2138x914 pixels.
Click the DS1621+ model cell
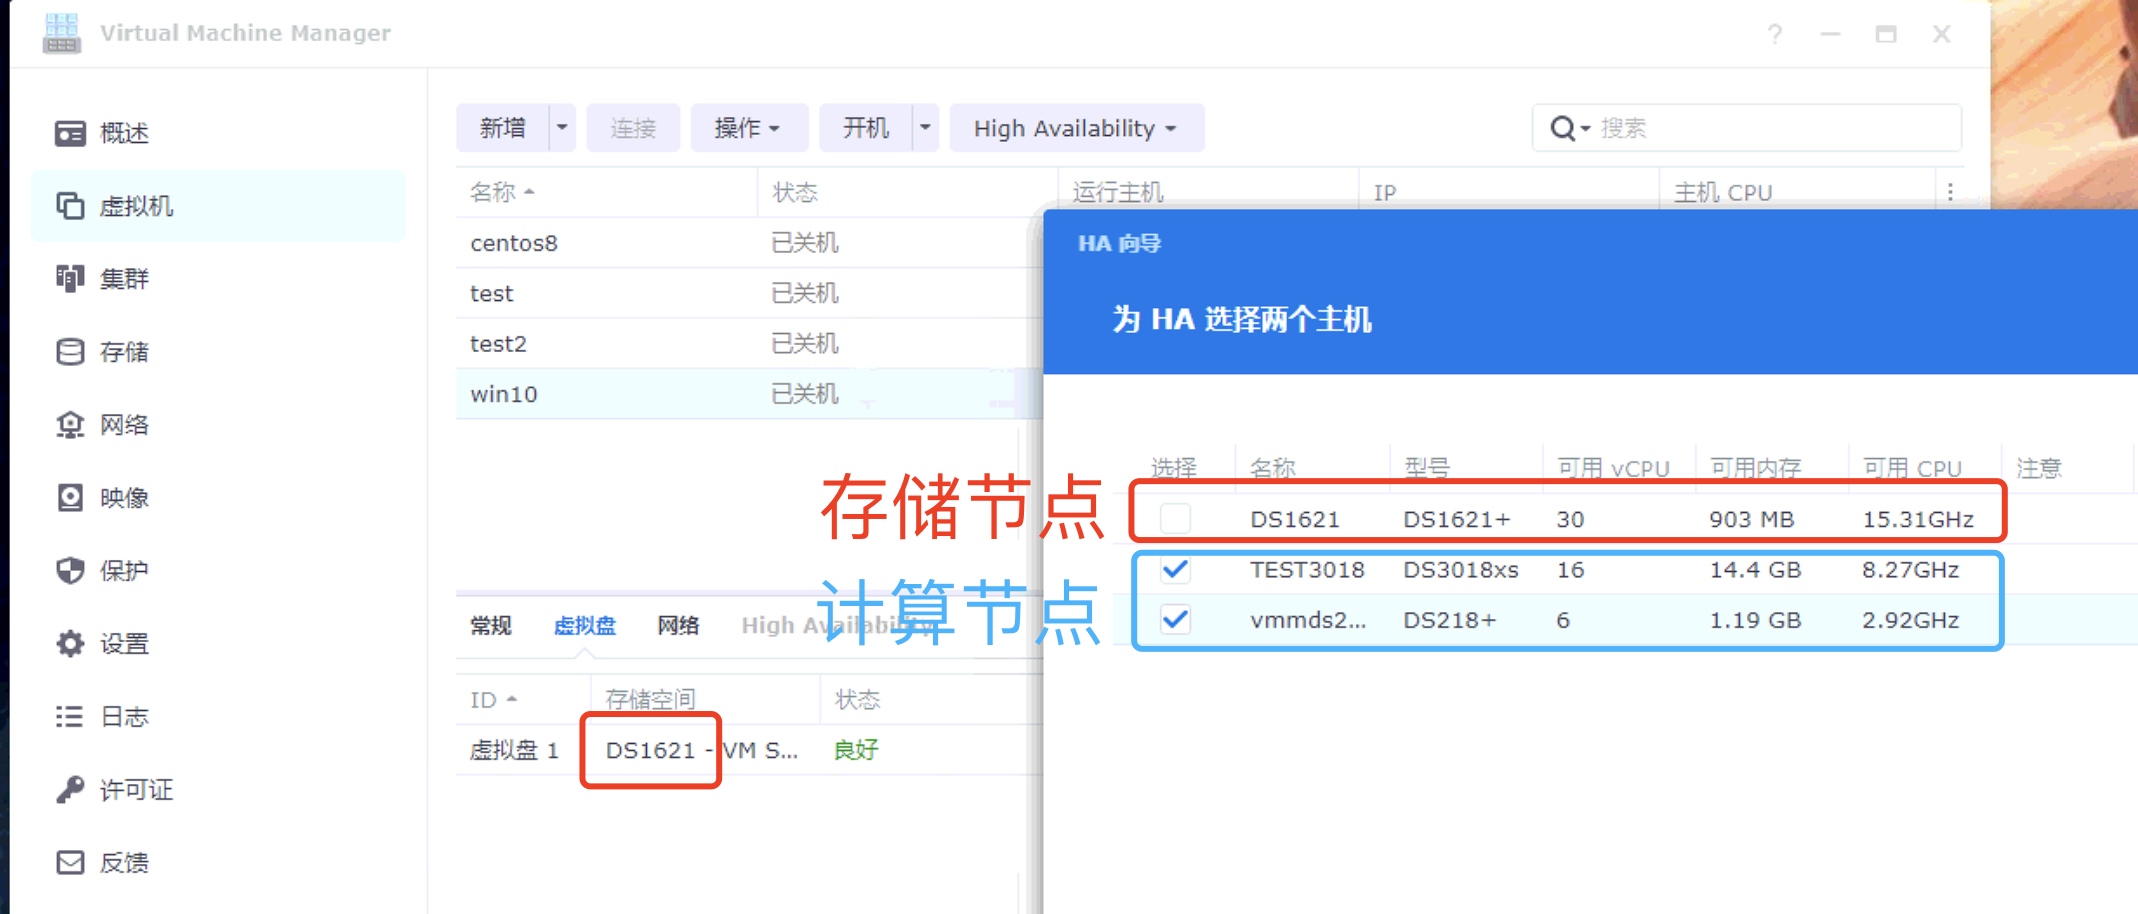pyautogui.click(x=1457, y=519)
